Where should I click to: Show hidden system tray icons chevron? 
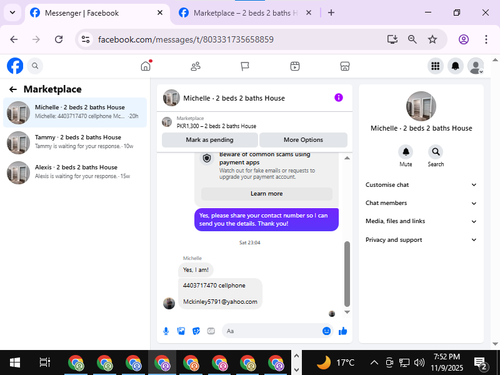pyautogui.click(x=374, y=363)
